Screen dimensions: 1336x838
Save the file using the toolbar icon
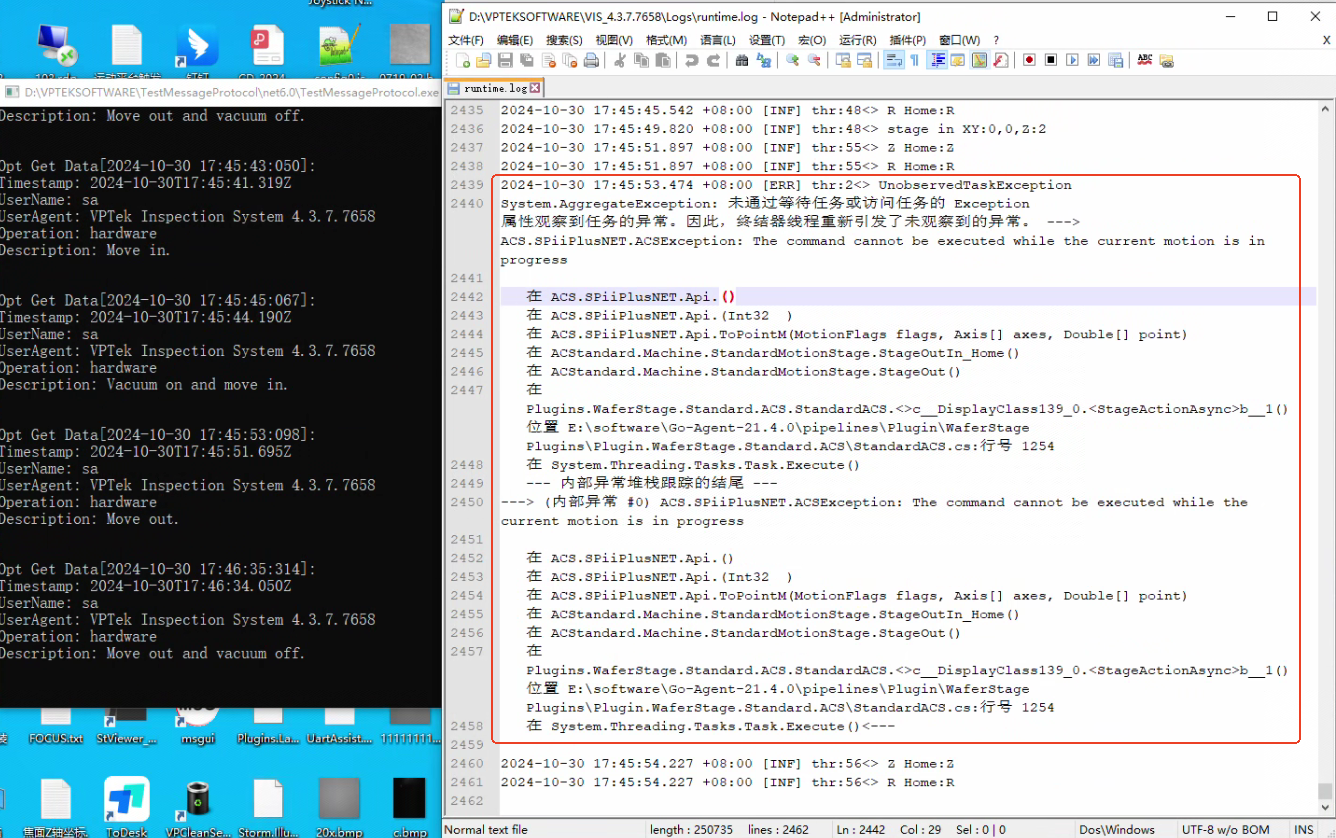pos(506,60)
